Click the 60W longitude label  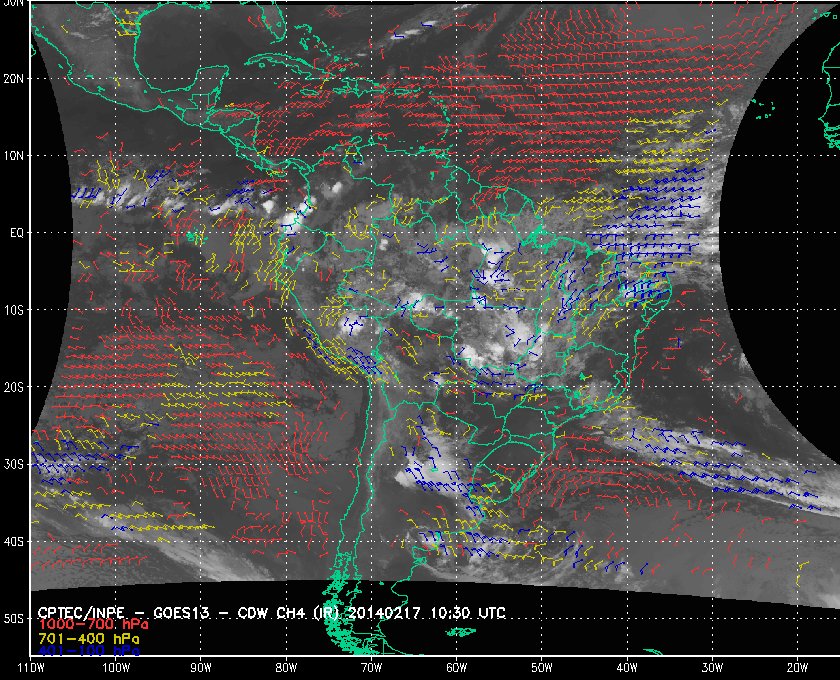coord(456,668)
